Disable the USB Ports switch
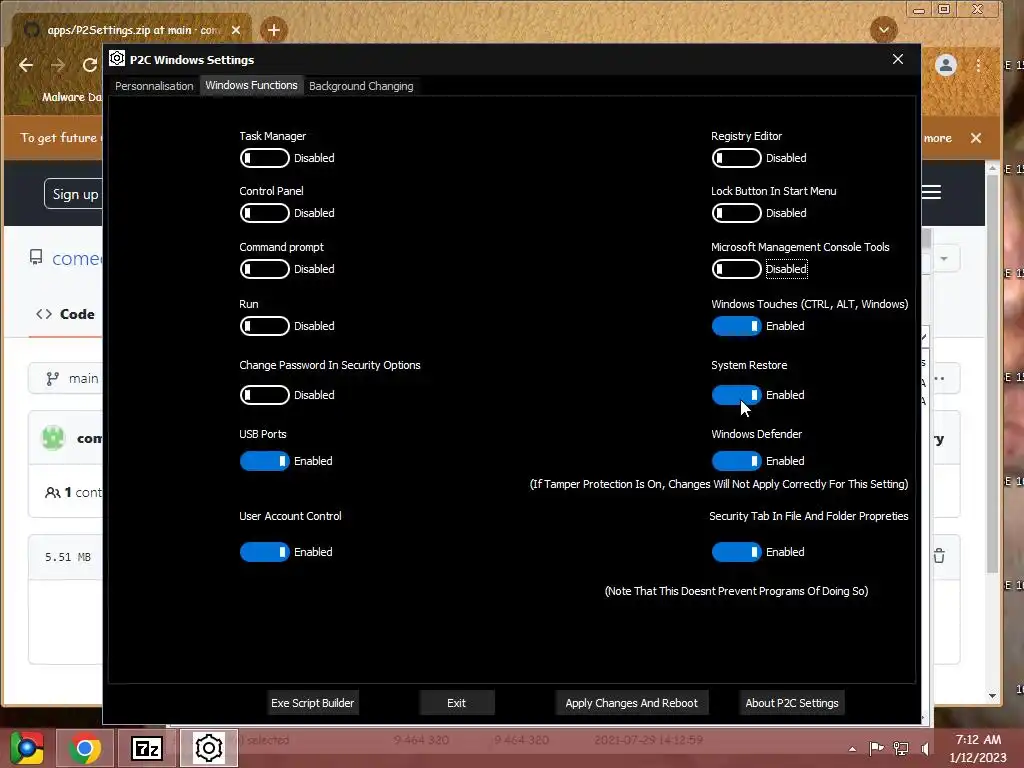Image resolution: width=1024 pixels, height=768 pixels. (x=264, y=461)
